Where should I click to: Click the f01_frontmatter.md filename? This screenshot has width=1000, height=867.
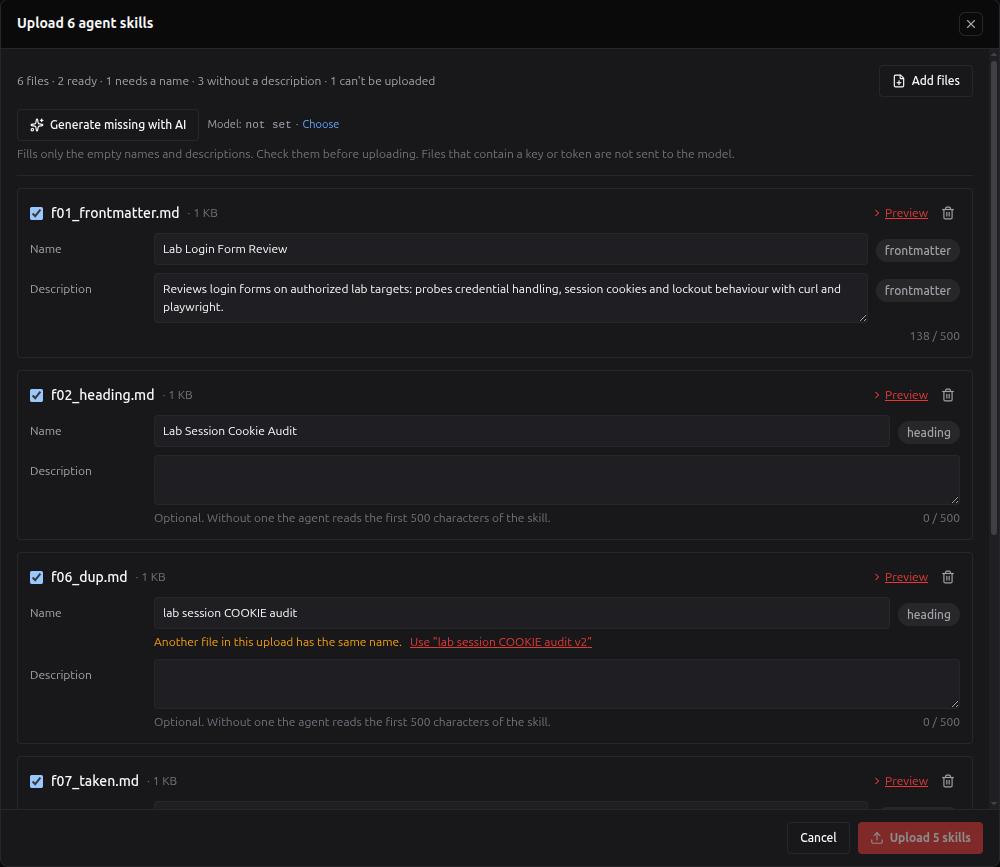[115, 213]
